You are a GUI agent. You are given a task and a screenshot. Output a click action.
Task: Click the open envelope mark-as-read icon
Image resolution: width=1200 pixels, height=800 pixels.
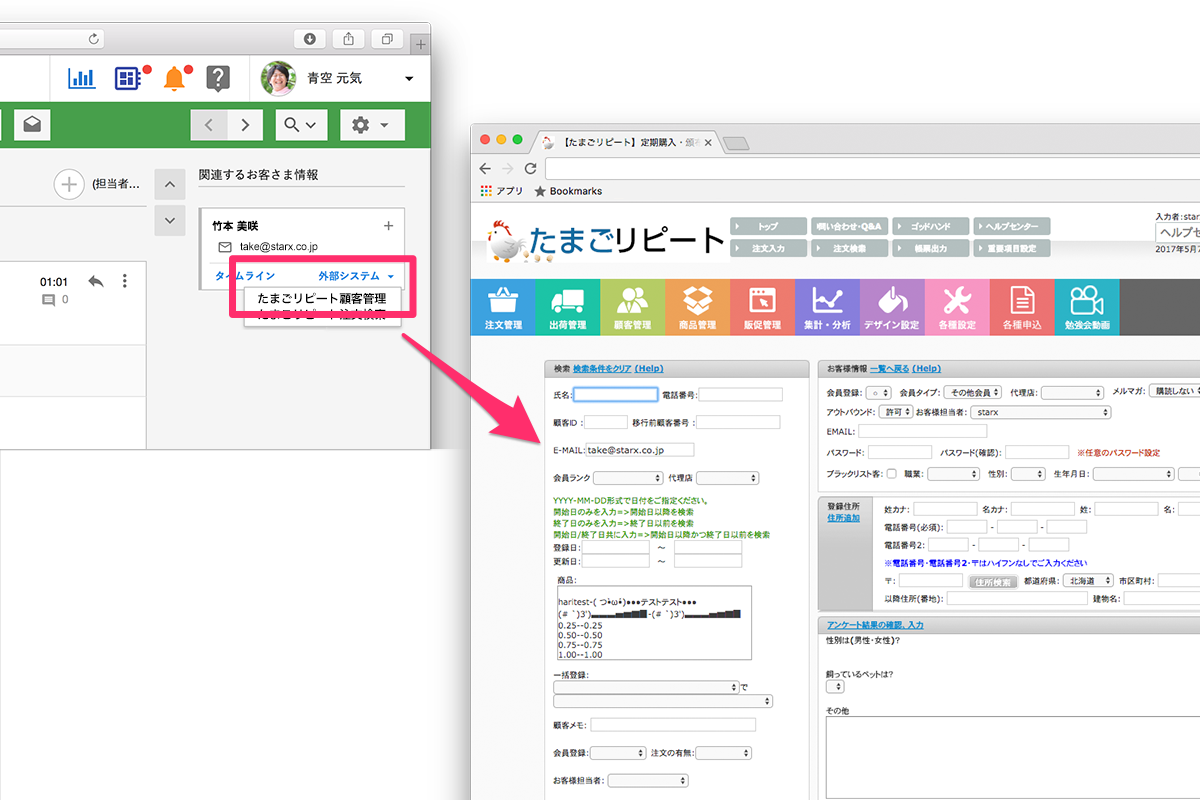tap(33, 125)
